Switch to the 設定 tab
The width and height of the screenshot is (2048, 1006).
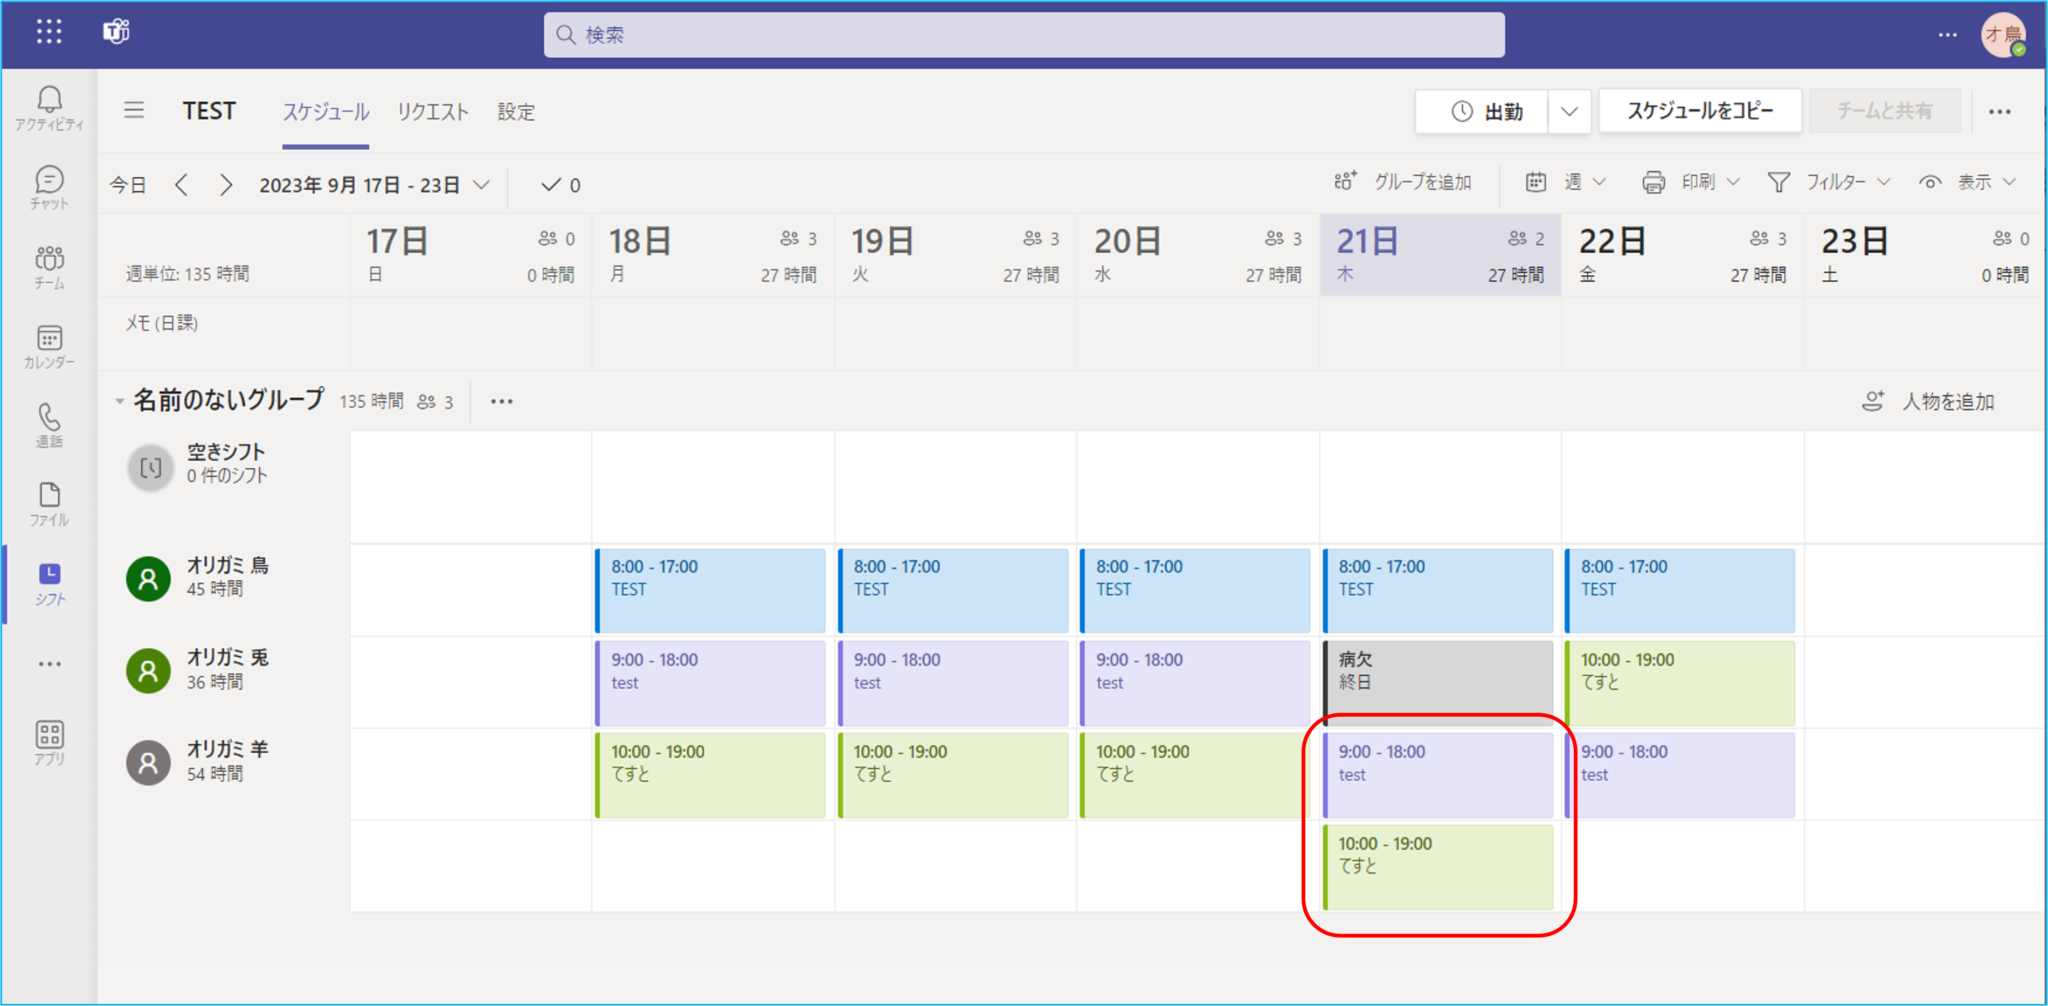[516, 111]
